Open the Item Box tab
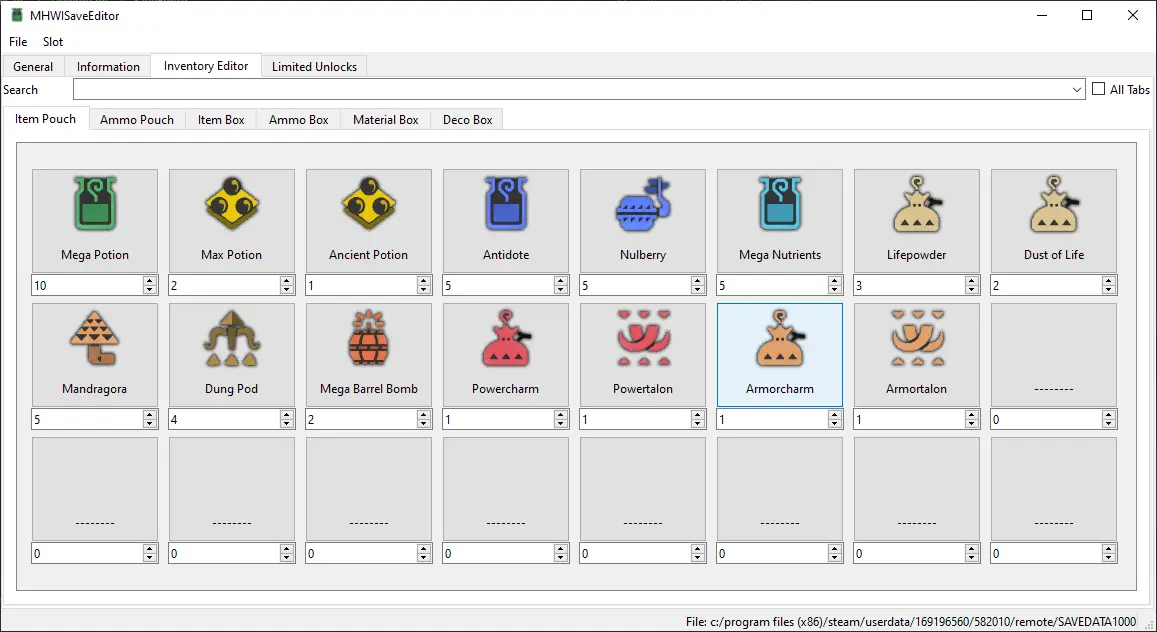The image size is (1157, 632). coord(221,119)
